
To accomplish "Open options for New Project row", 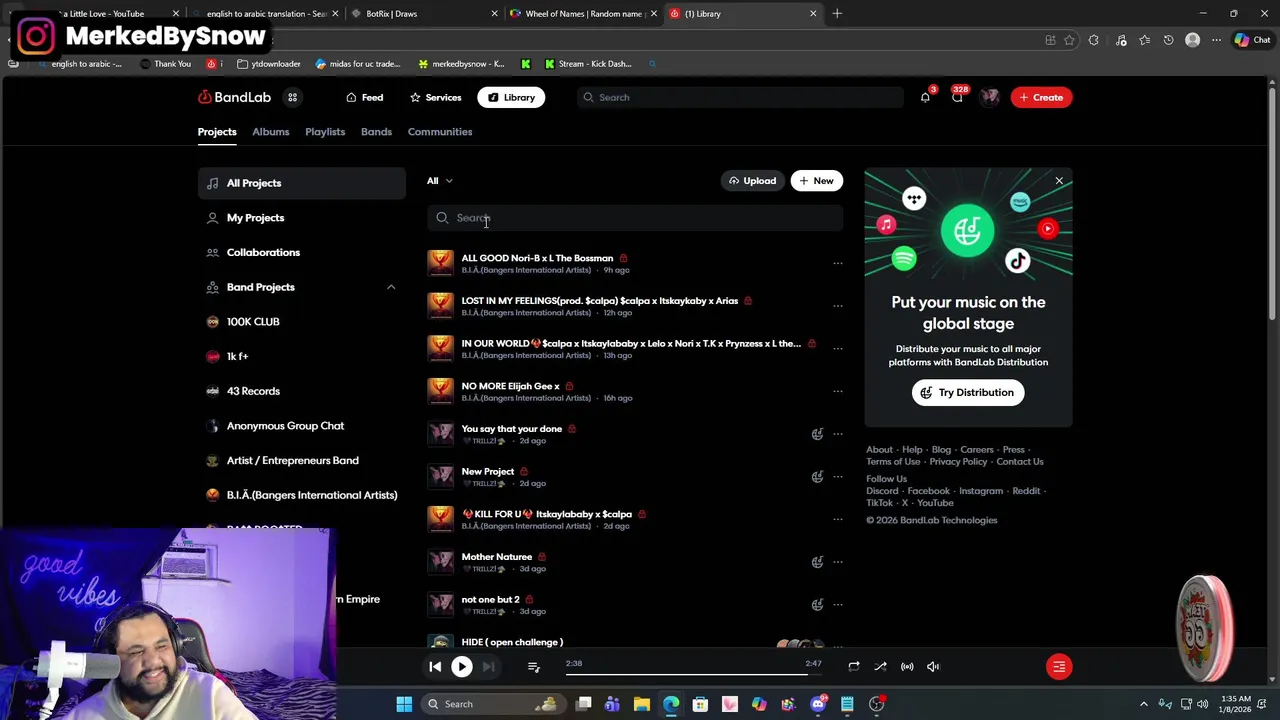I will (x=838, y=477).
